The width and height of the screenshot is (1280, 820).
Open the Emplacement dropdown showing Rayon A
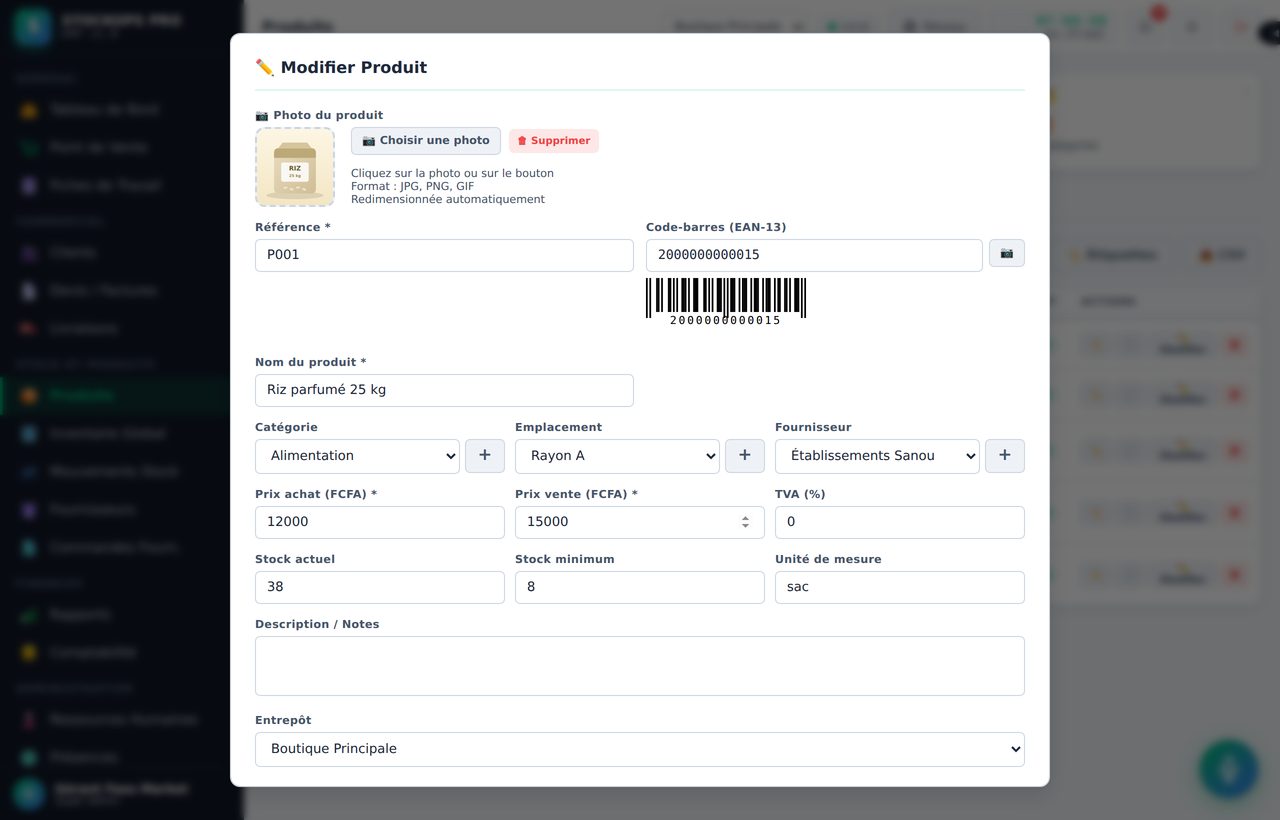pos(617,456)
